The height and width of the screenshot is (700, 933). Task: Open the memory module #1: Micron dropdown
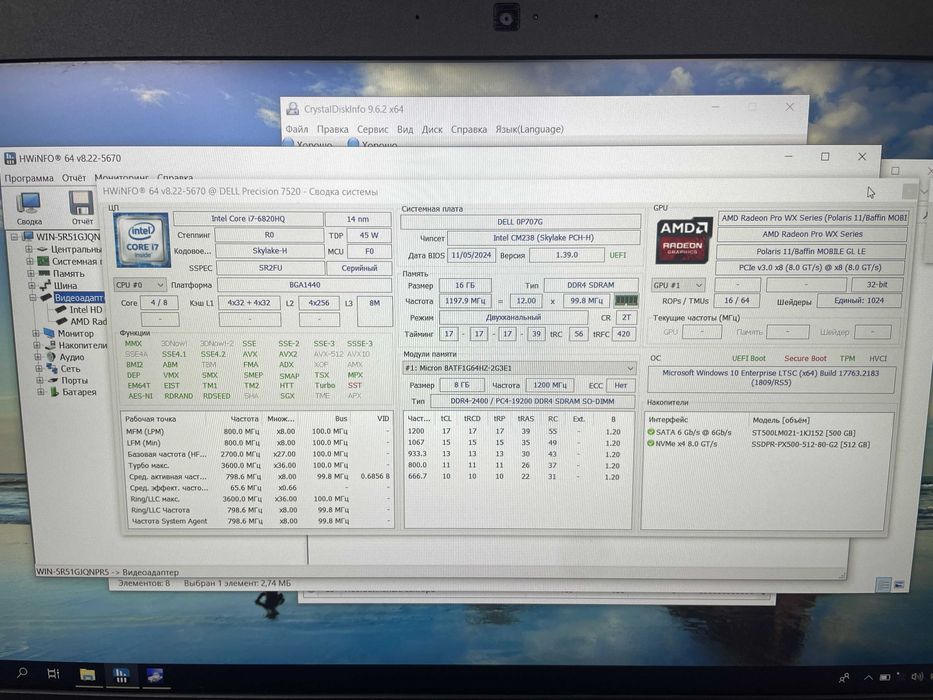[x=519, y=368]
